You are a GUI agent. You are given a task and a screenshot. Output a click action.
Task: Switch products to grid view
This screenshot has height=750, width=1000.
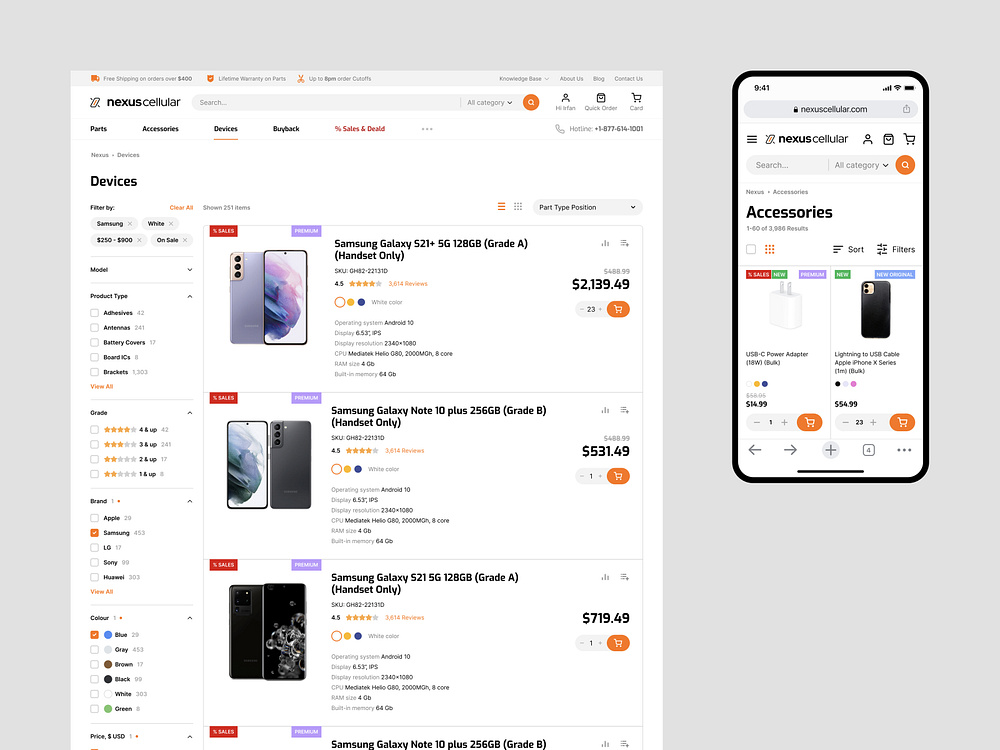(518, 206)
